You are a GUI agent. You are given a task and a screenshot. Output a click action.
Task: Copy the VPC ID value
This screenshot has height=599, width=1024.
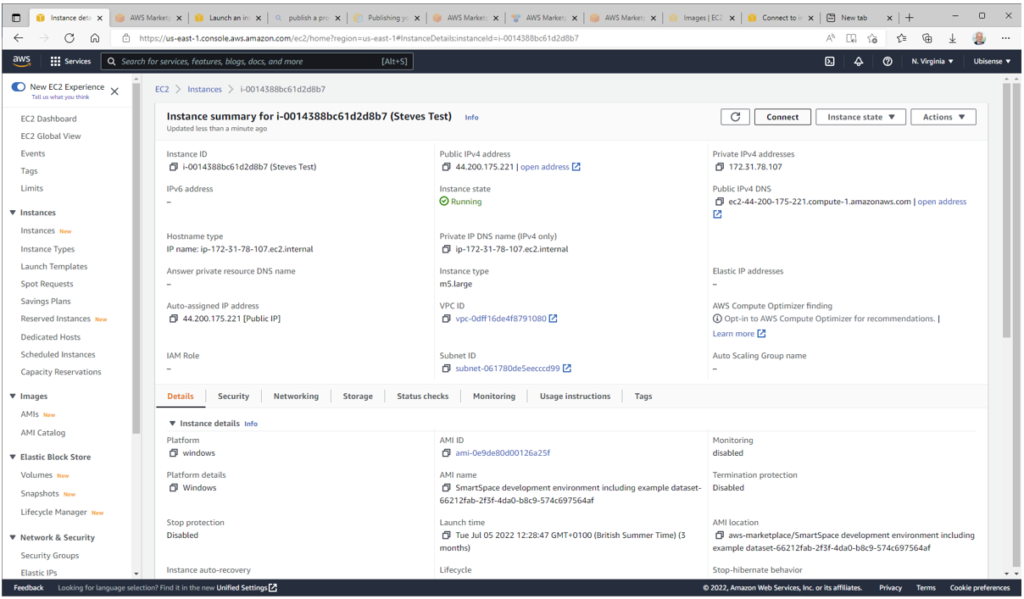tap(446, 319)
